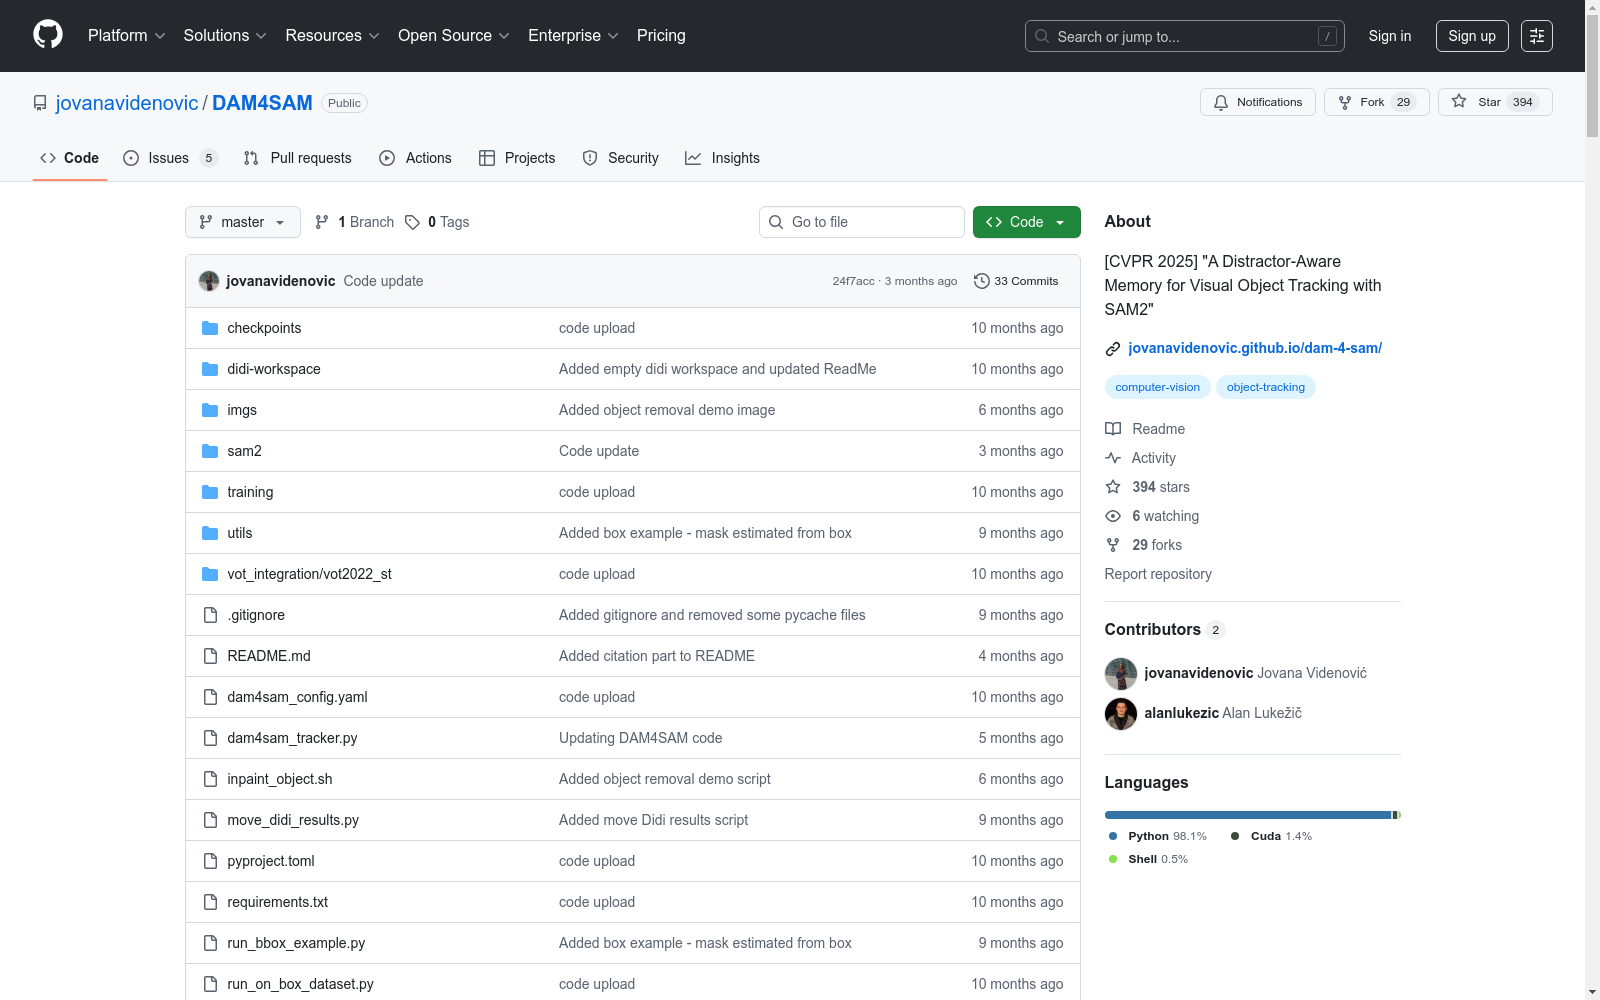Open the dam4sam_config.yaml file
Screen dimensions: 1600x1000
coord(297,697)
